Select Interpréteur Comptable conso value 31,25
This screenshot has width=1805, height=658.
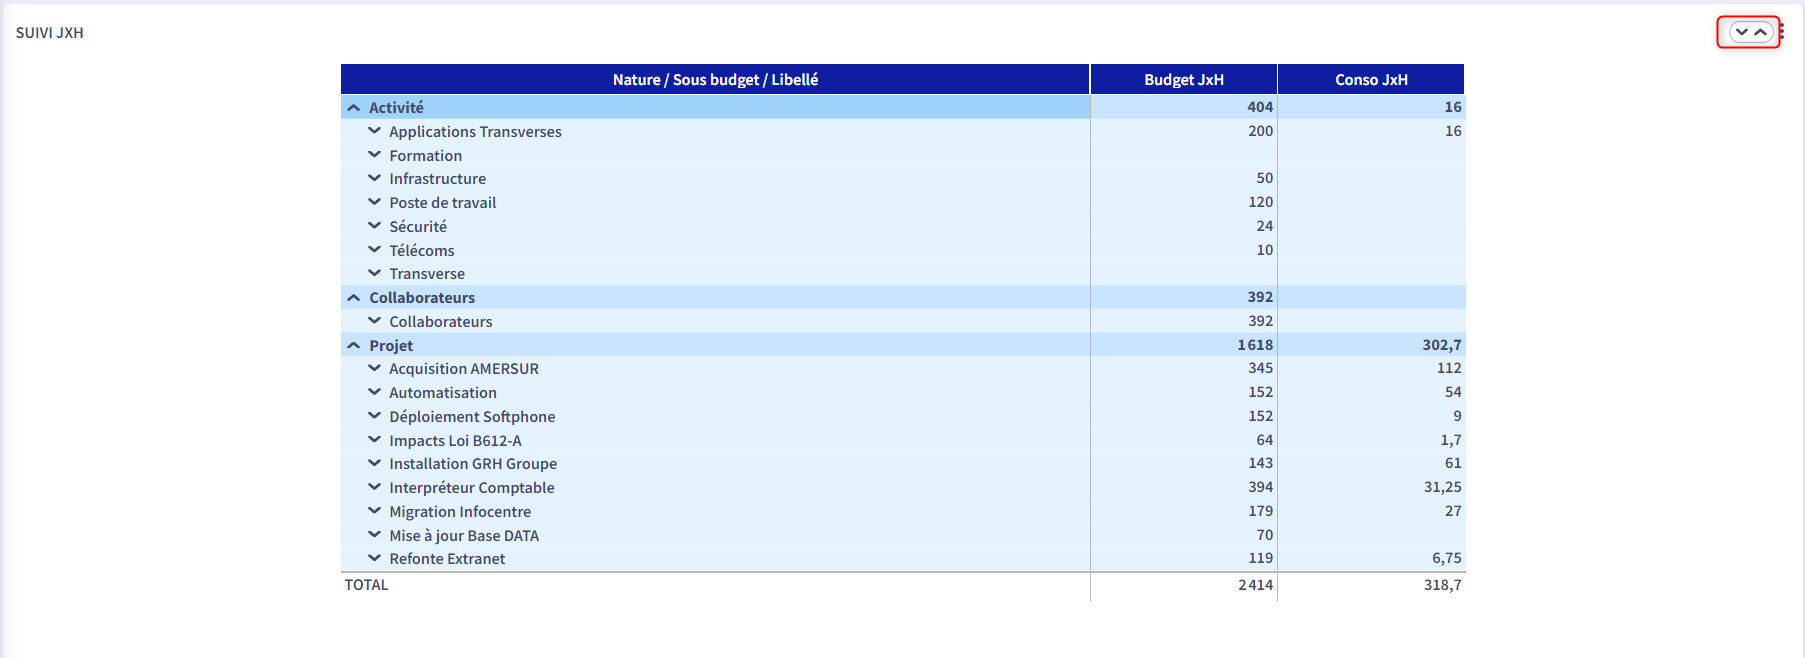[x=1443, y=487]
